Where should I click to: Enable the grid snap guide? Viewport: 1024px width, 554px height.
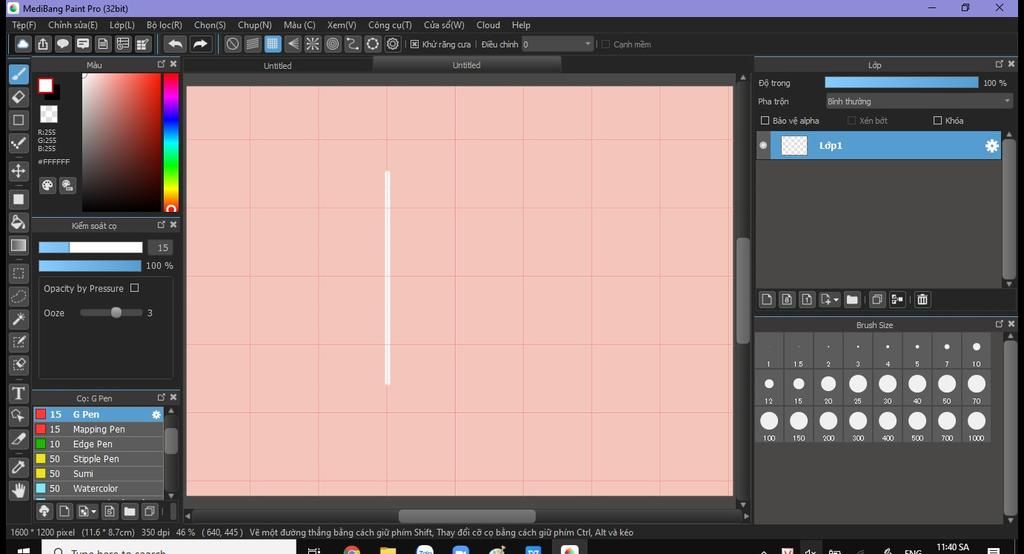click(272, 44)
